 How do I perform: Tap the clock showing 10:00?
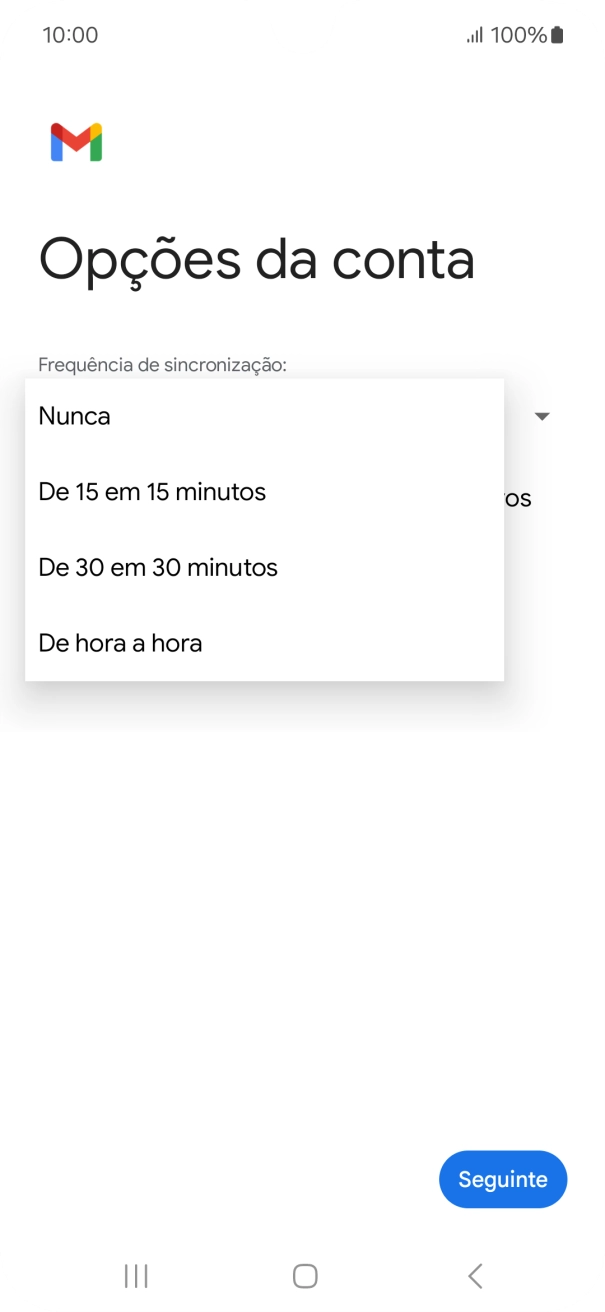pyautogui.click(x=70, y=34)
